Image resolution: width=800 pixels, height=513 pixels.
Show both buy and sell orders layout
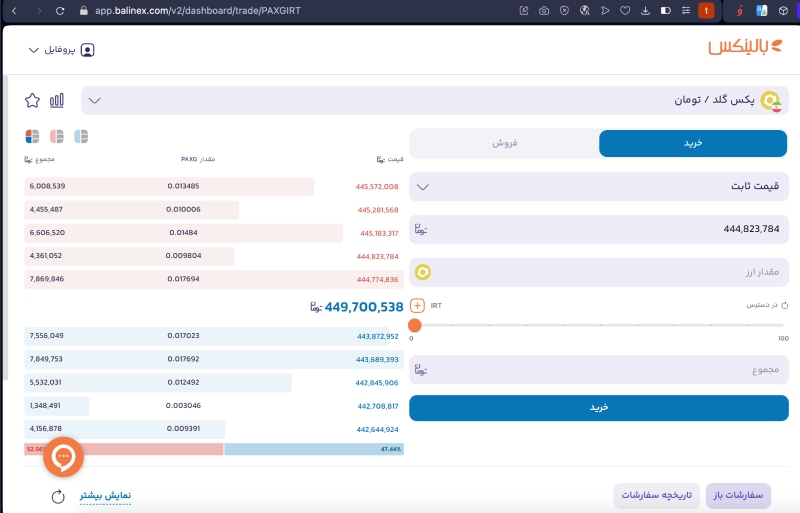32,136
